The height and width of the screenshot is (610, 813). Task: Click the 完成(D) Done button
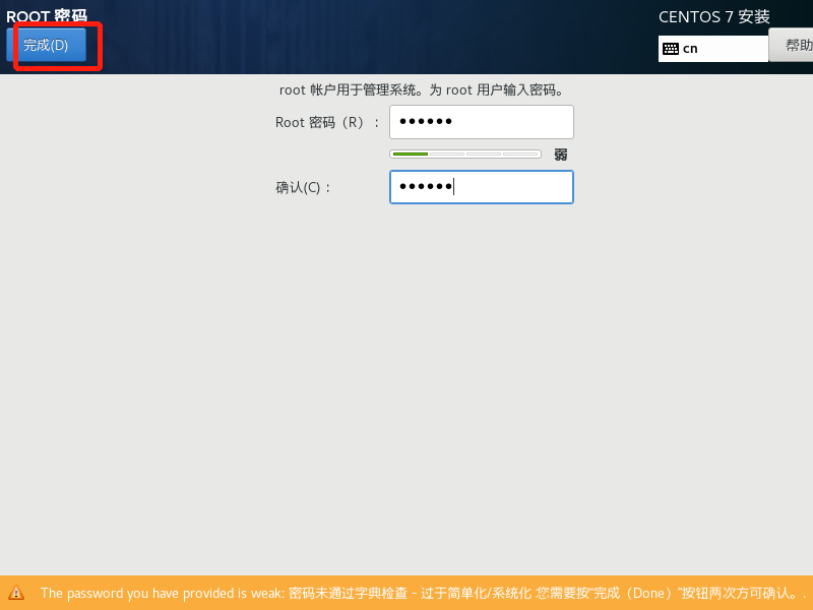click(x=46, y=45)
